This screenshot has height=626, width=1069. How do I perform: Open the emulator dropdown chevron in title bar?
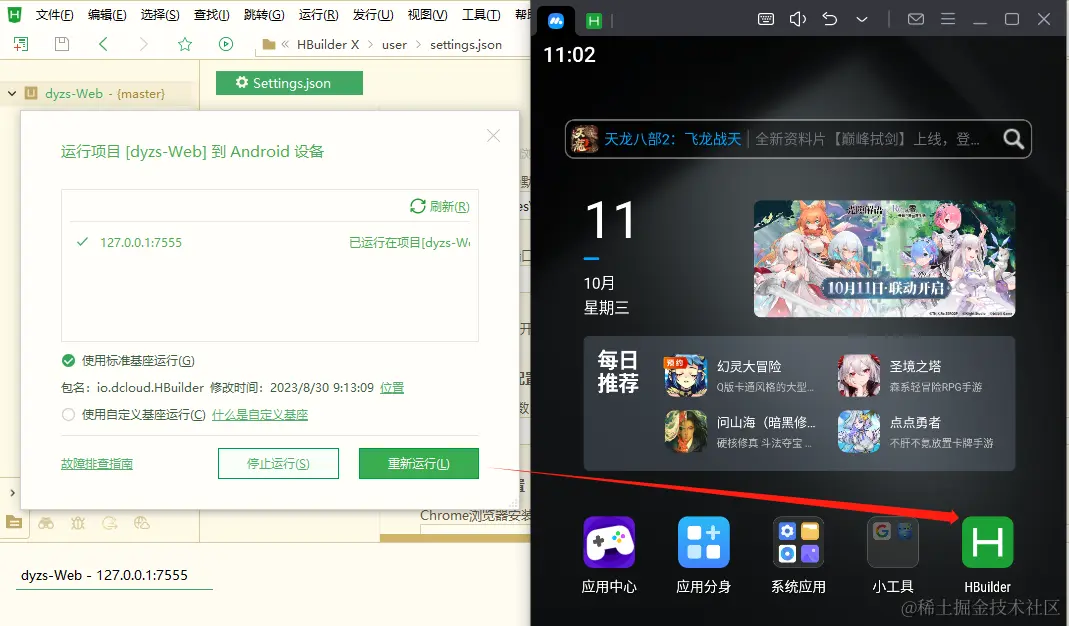862,19
